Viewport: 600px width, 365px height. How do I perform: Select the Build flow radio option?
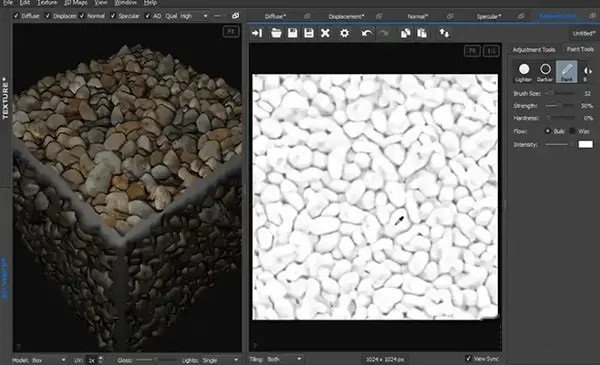click(x=548, y=131)
